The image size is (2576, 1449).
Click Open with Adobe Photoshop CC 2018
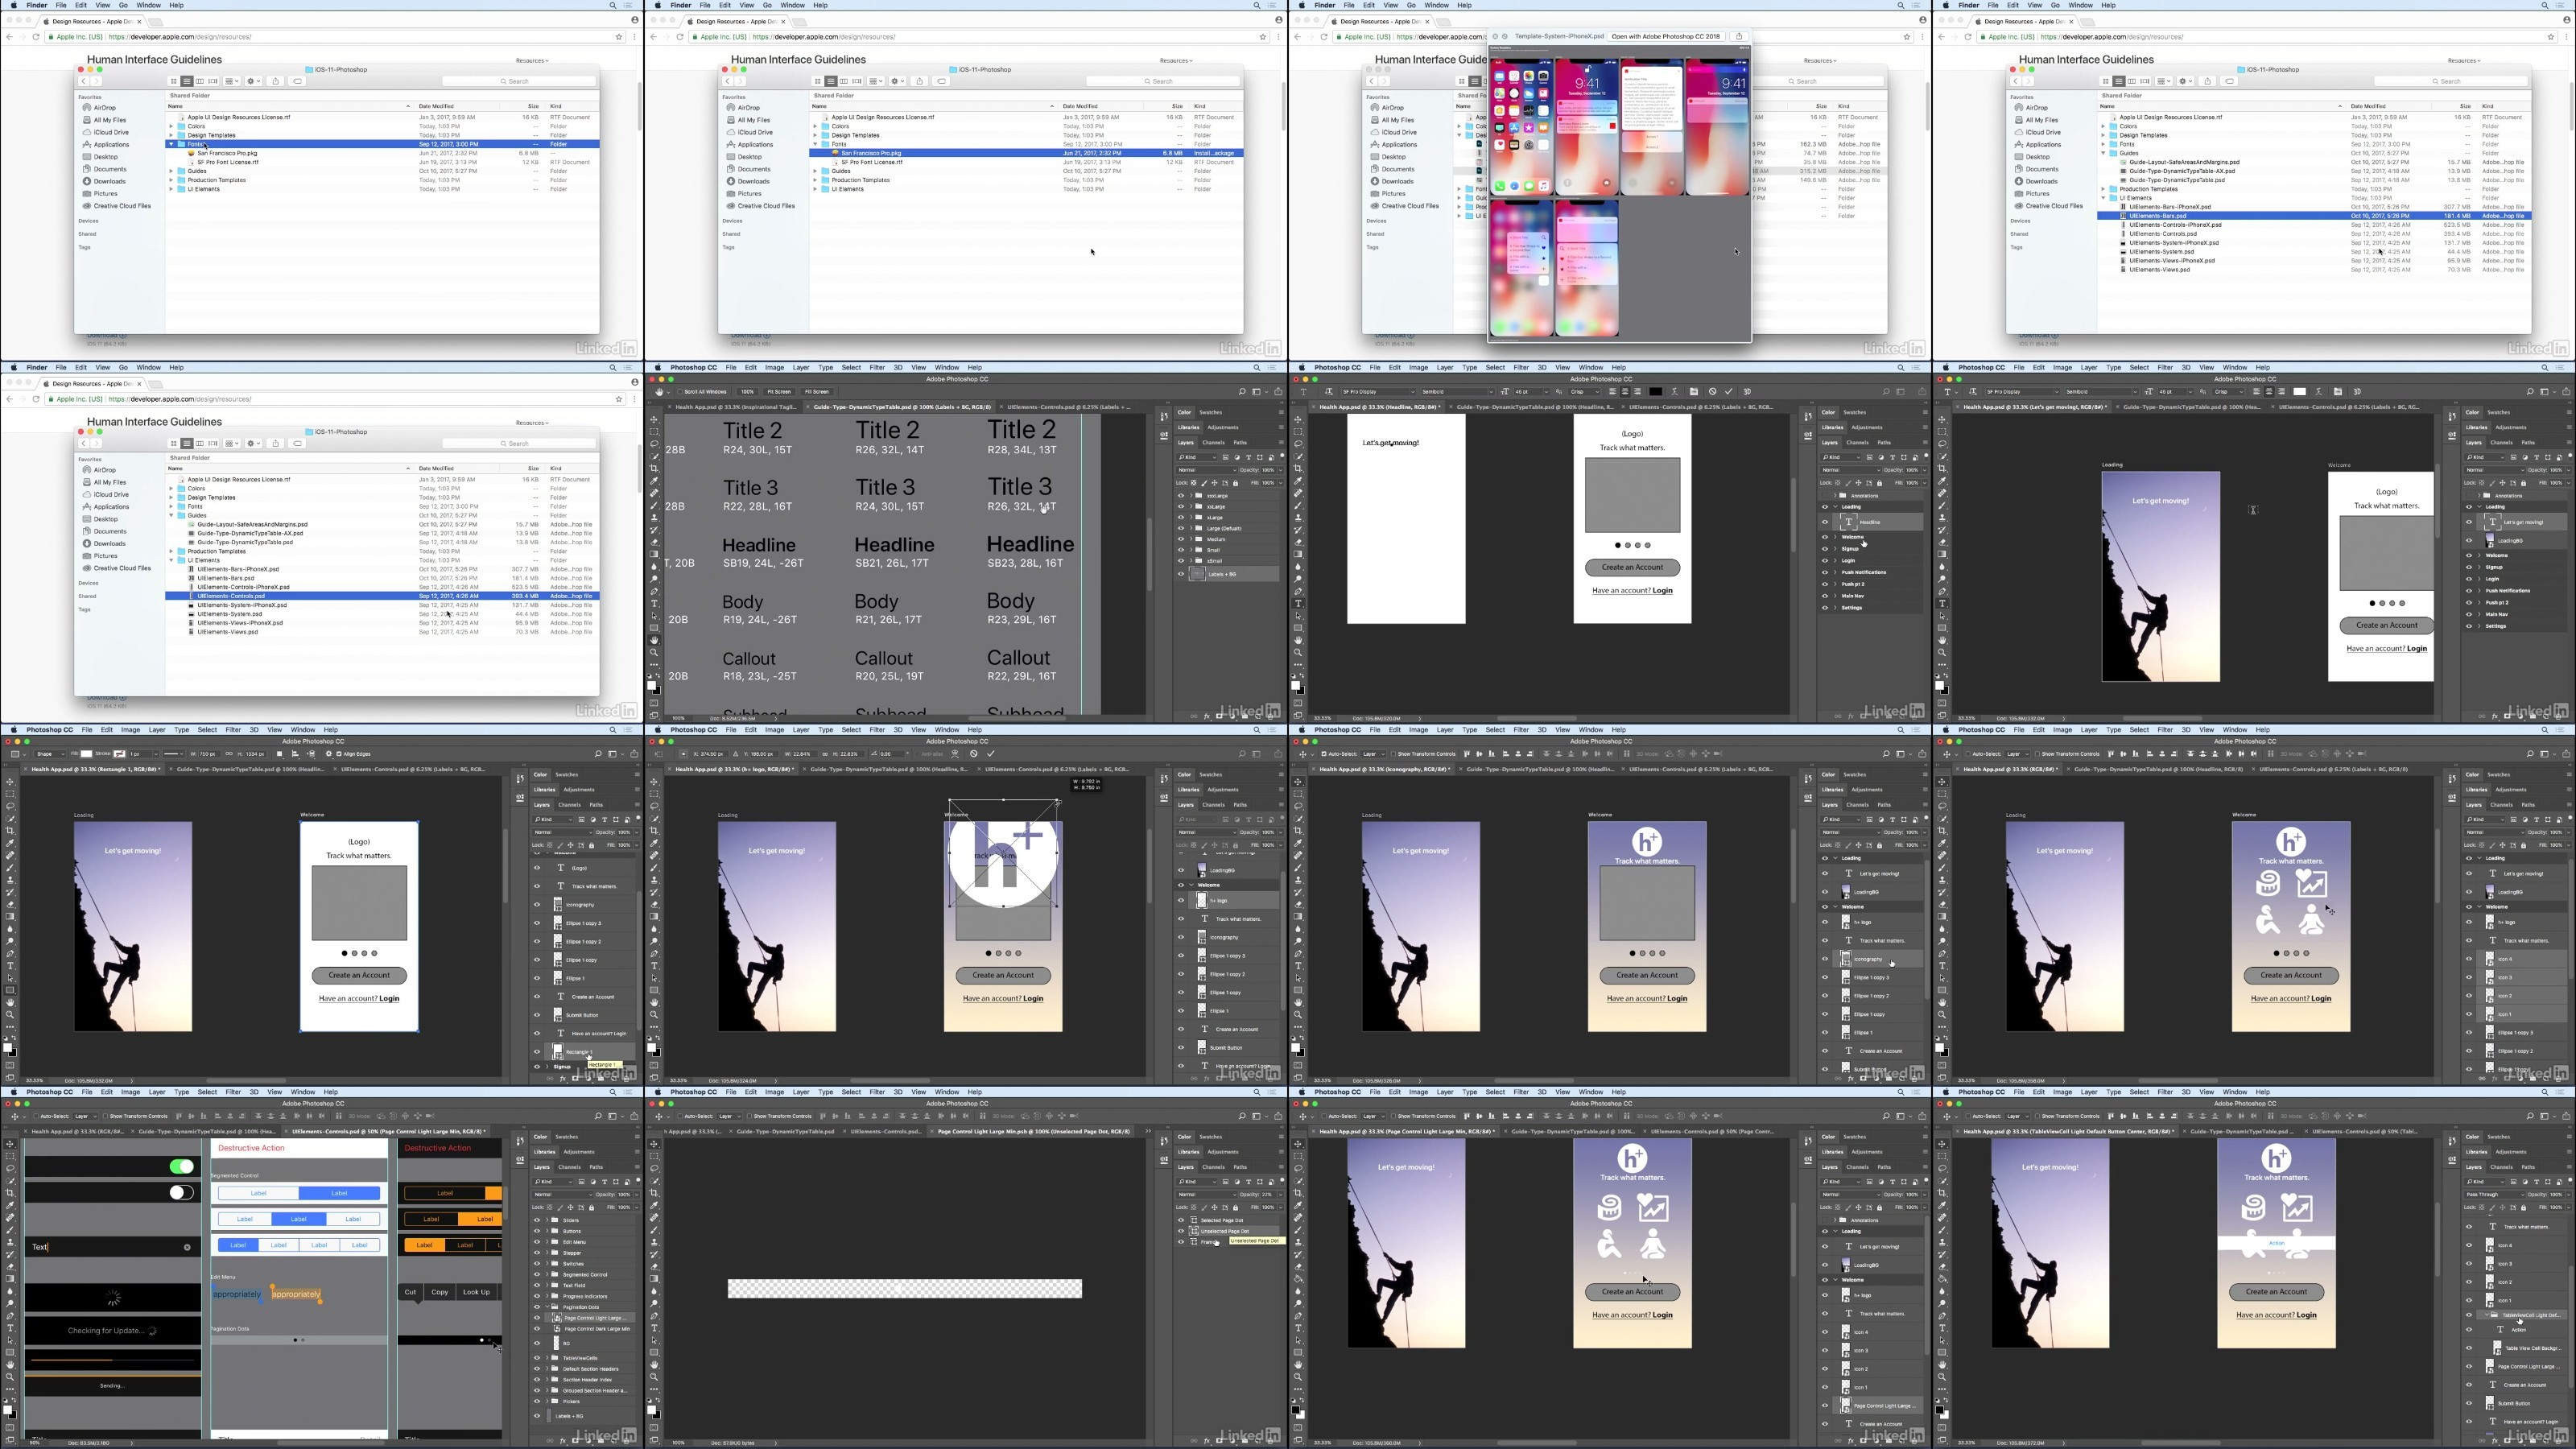click(1665, 36)
